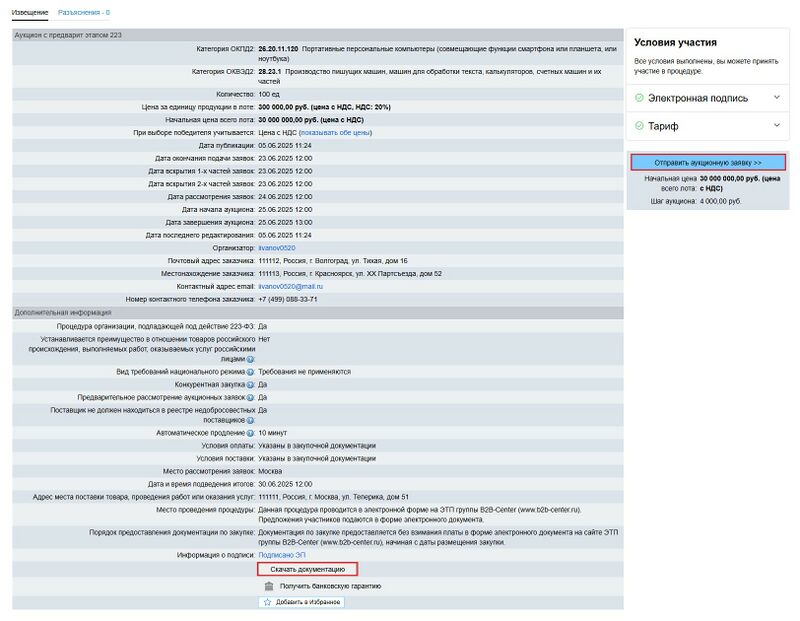Click the help icon beside реестре недобросовестных поставщиков
800x621 pixels.
pos(249,419)
